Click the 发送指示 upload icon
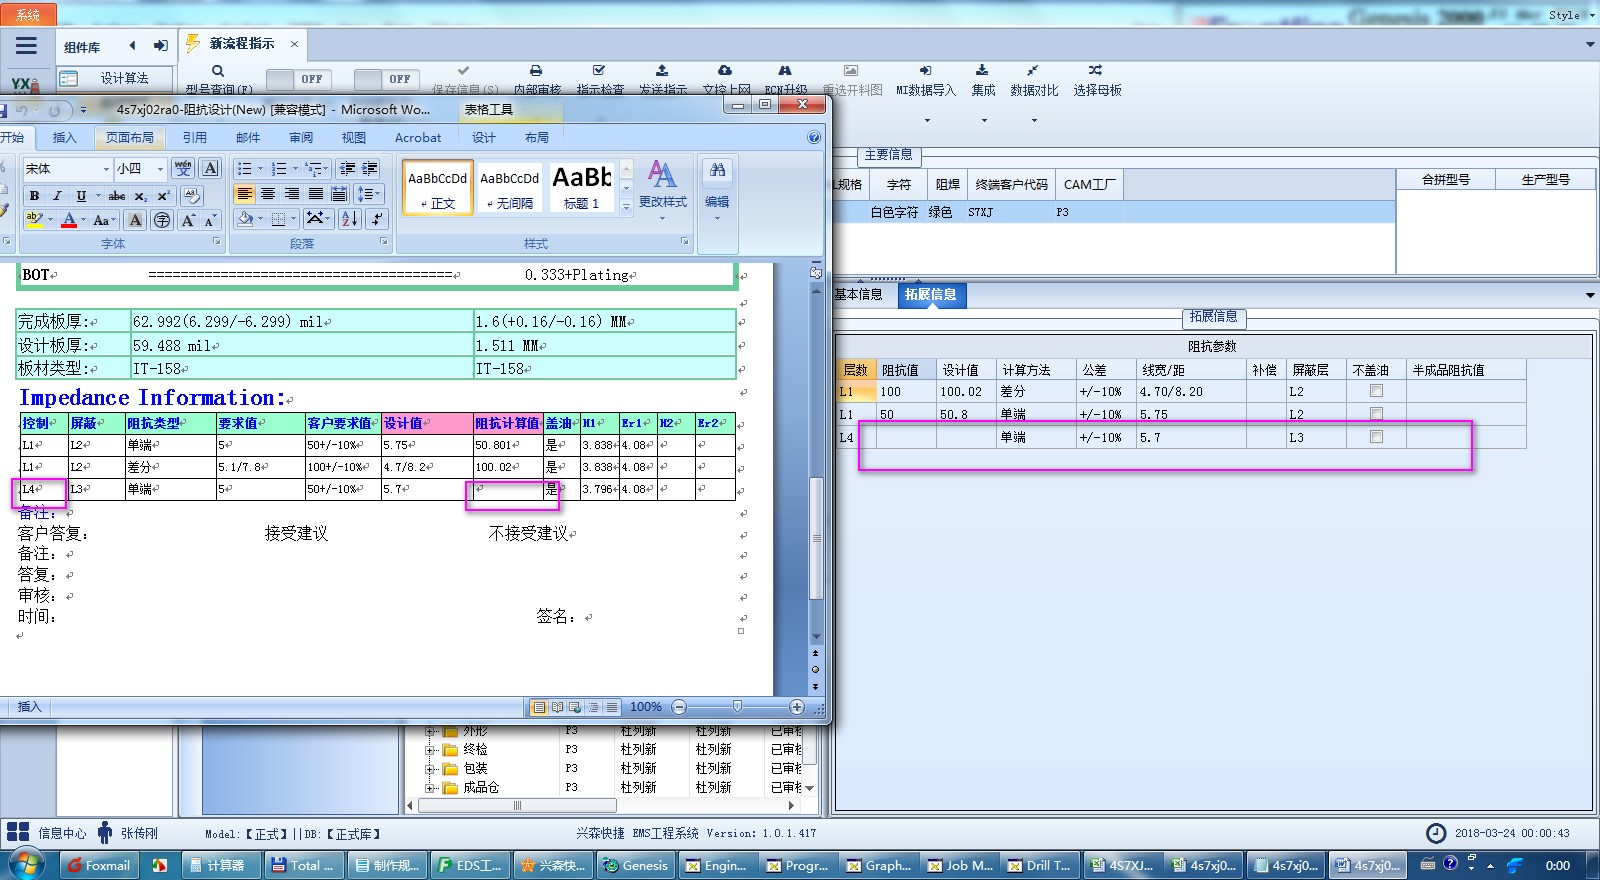The width and height of the screenshot is (1600, 880). [662, 71]
